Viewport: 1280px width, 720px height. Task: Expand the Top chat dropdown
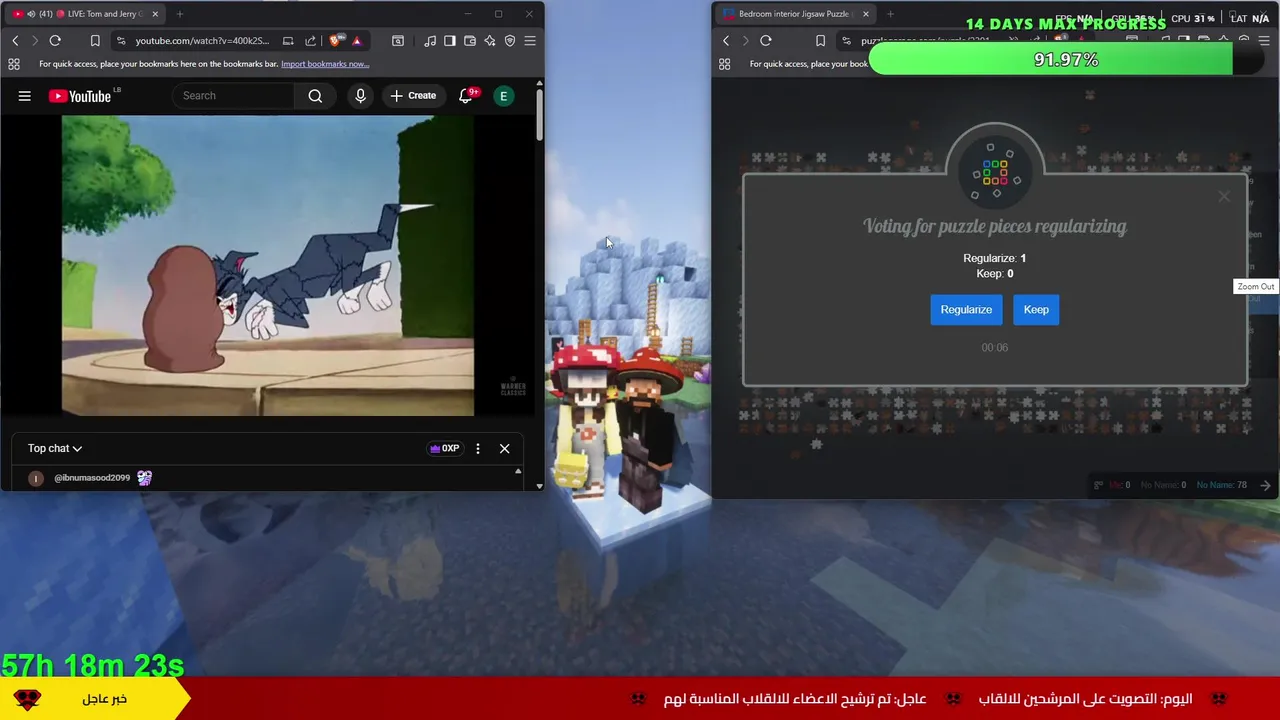tap(55, 448)
